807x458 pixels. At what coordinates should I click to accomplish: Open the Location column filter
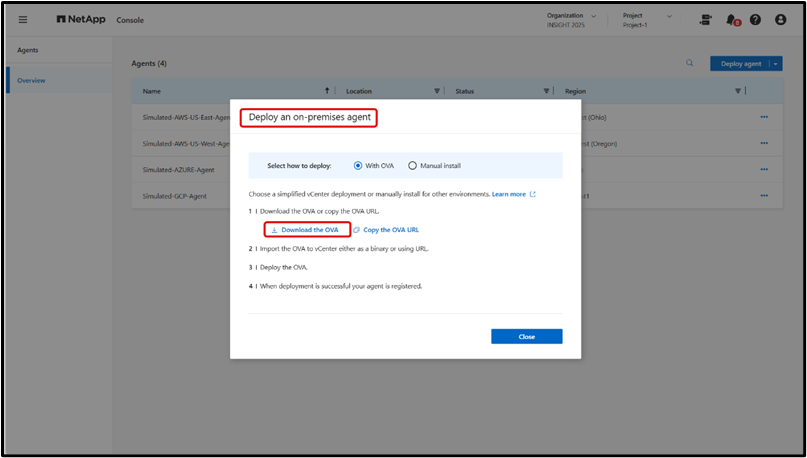437,91
